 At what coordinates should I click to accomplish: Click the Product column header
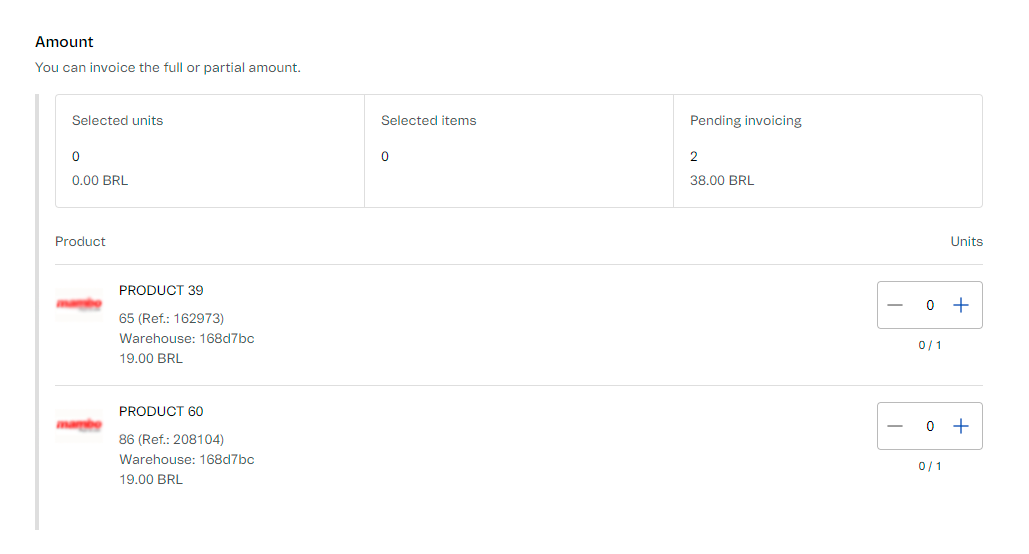pyautogui.click(x=80, y=241)
